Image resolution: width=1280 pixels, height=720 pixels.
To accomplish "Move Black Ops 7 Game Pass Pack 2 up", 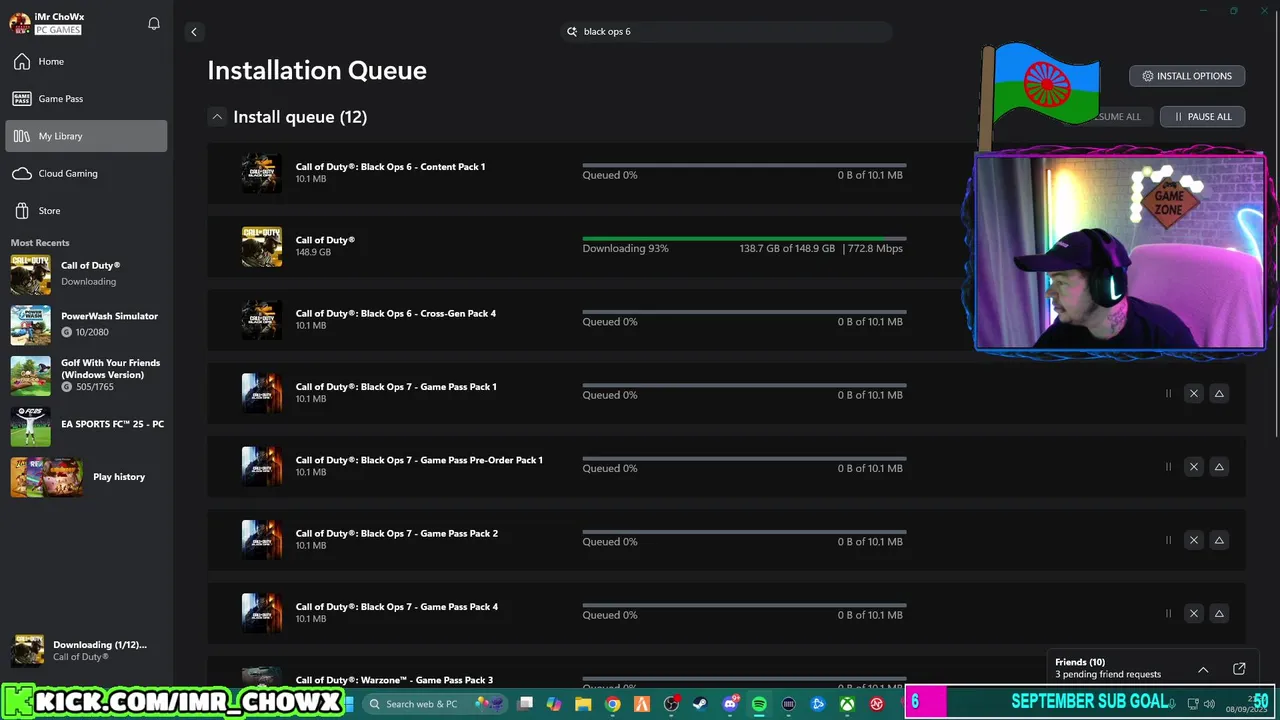I will pos(1219,540).
